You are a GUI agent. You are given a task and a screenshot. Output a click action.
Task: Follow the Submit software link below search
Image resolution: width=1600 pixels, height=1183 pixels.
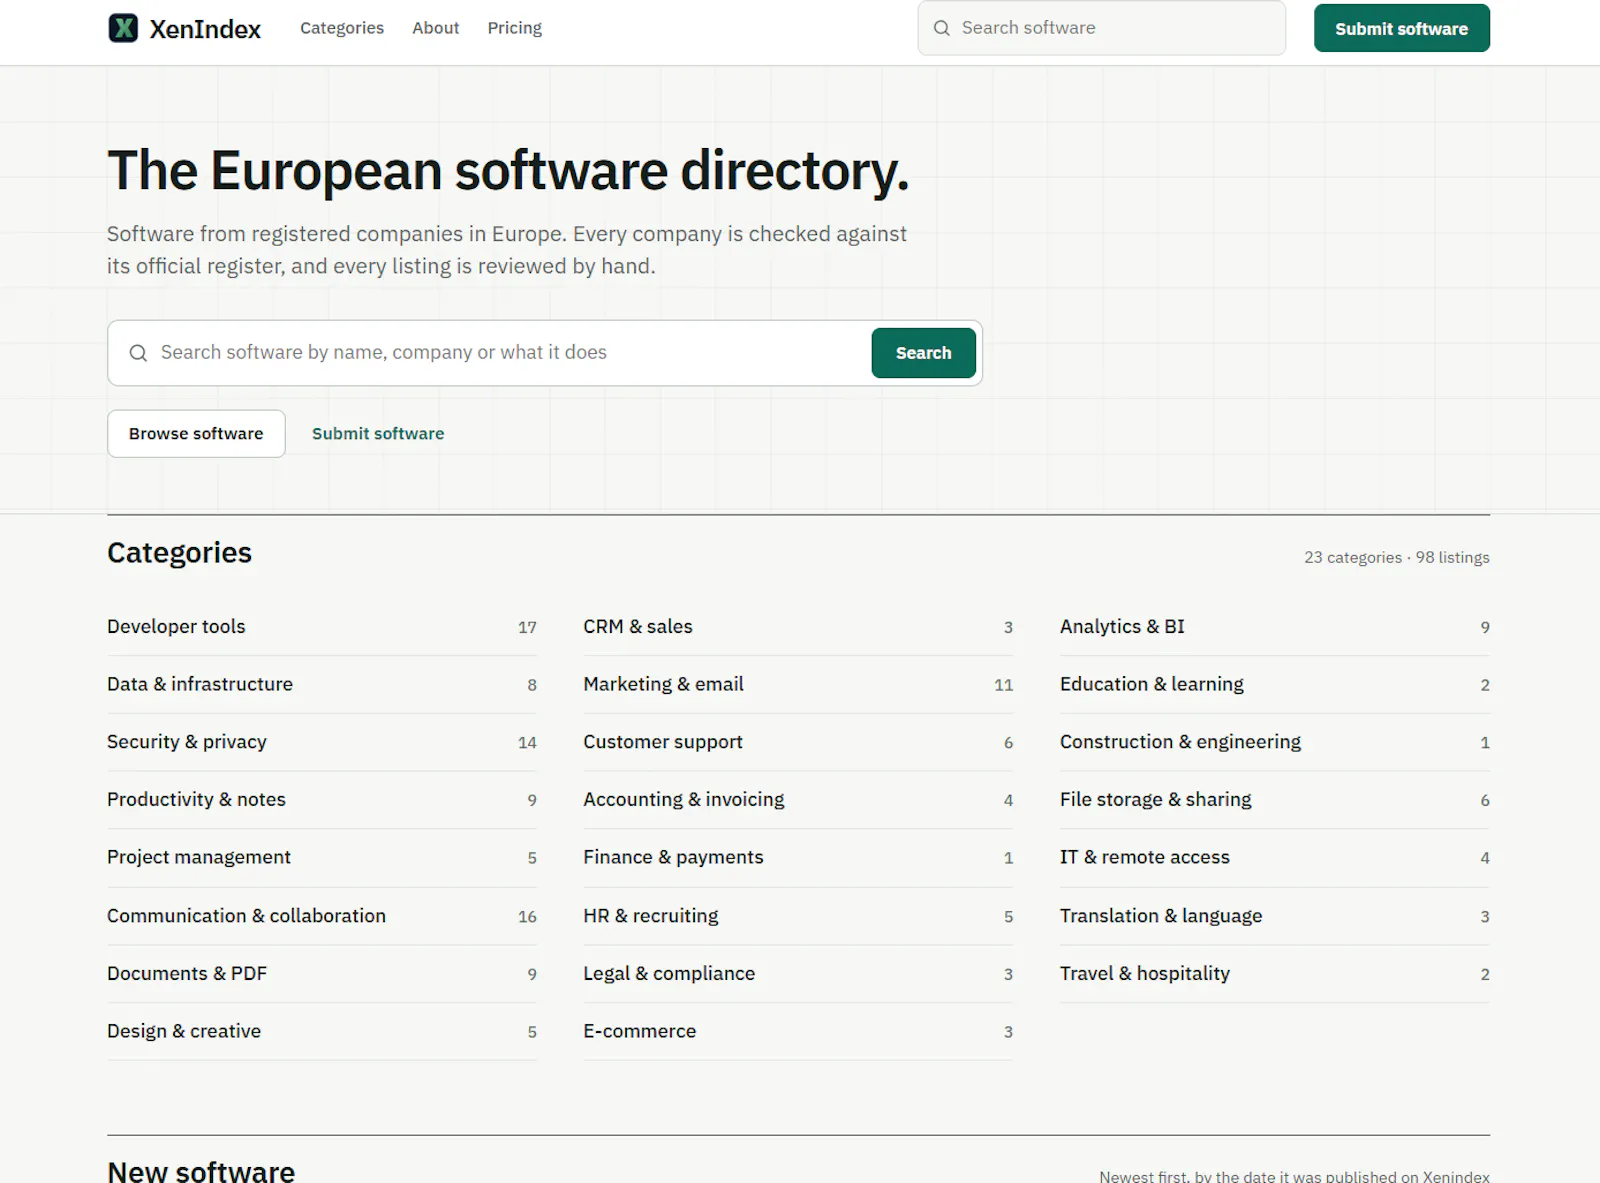coord(378,434)
